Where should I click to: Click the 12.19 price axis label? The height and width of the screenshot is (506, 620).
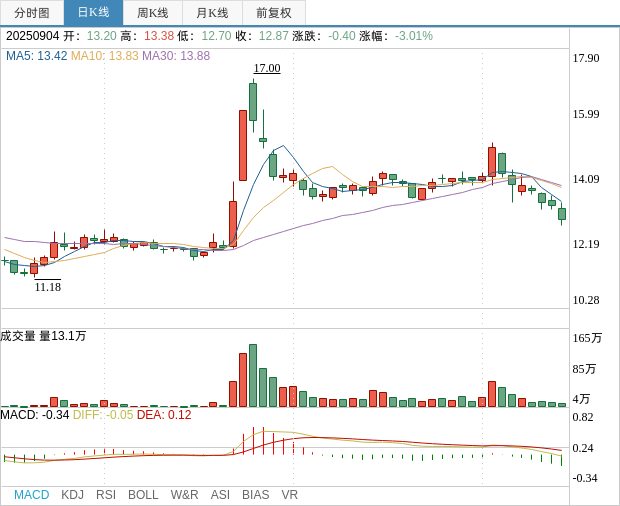[586, 244]
